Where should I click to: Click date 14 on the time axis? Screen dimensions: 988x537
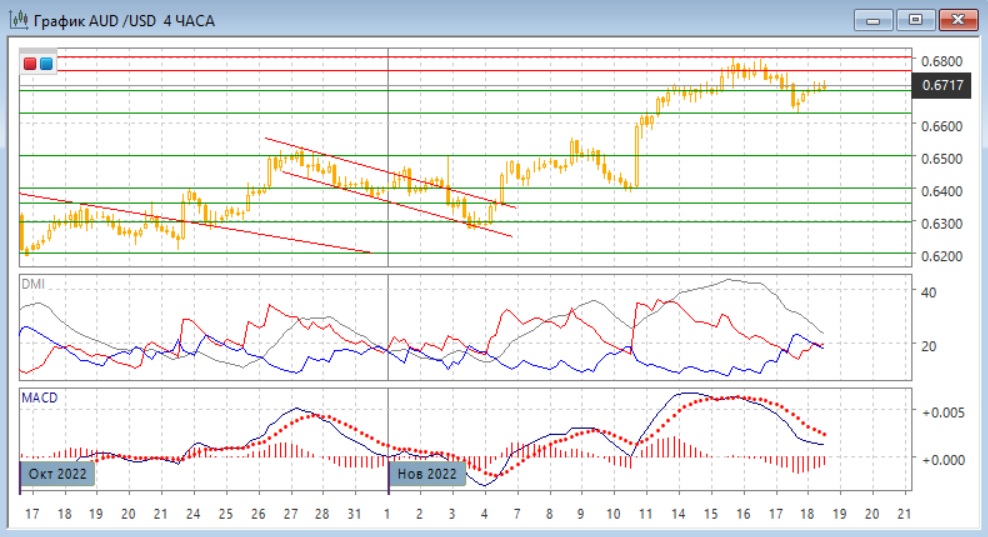(678, 512)
